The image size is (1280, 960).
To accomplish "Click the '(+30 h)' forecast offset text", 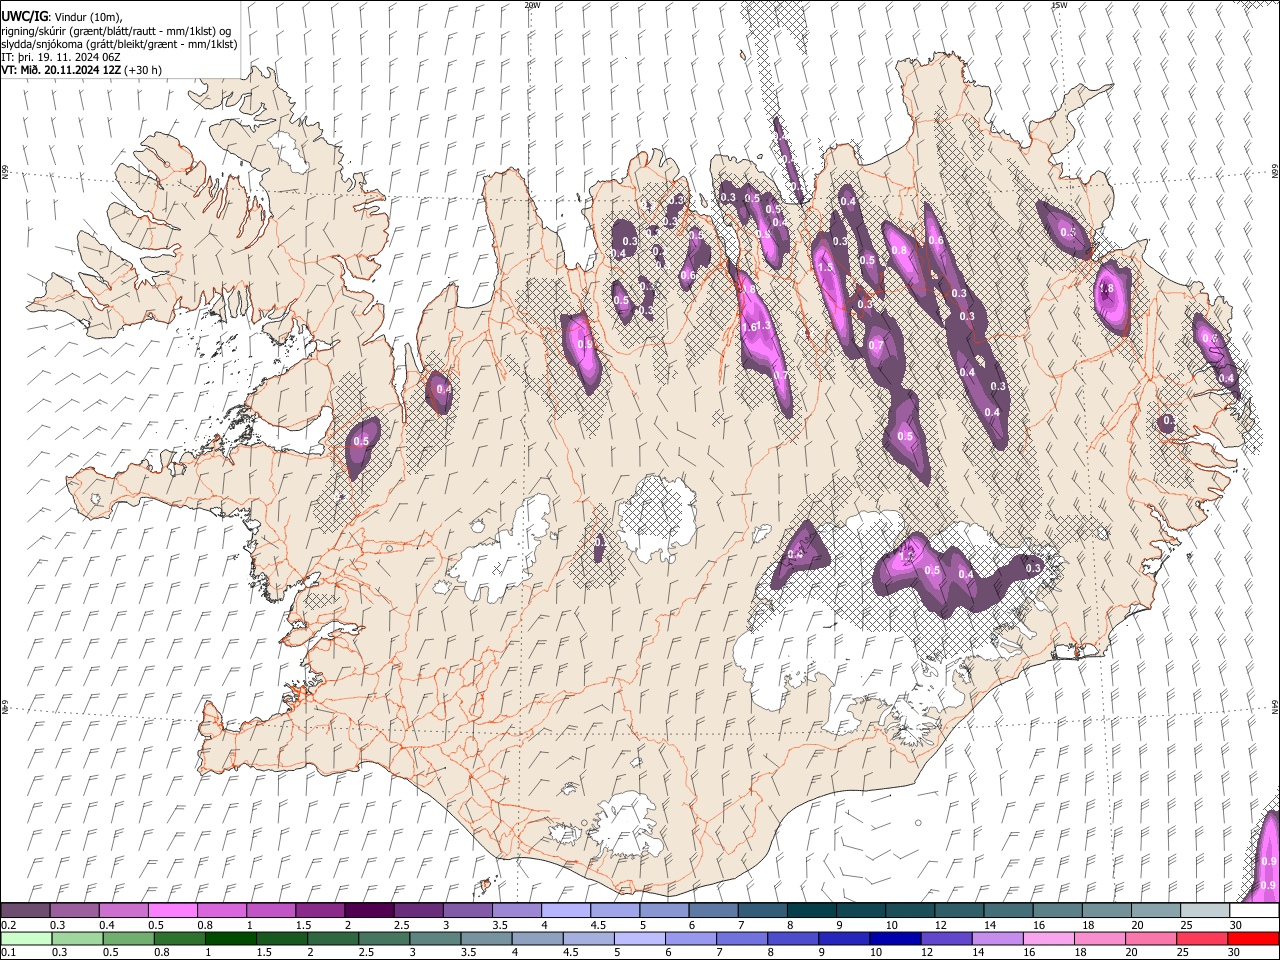I will click(143, 70).
